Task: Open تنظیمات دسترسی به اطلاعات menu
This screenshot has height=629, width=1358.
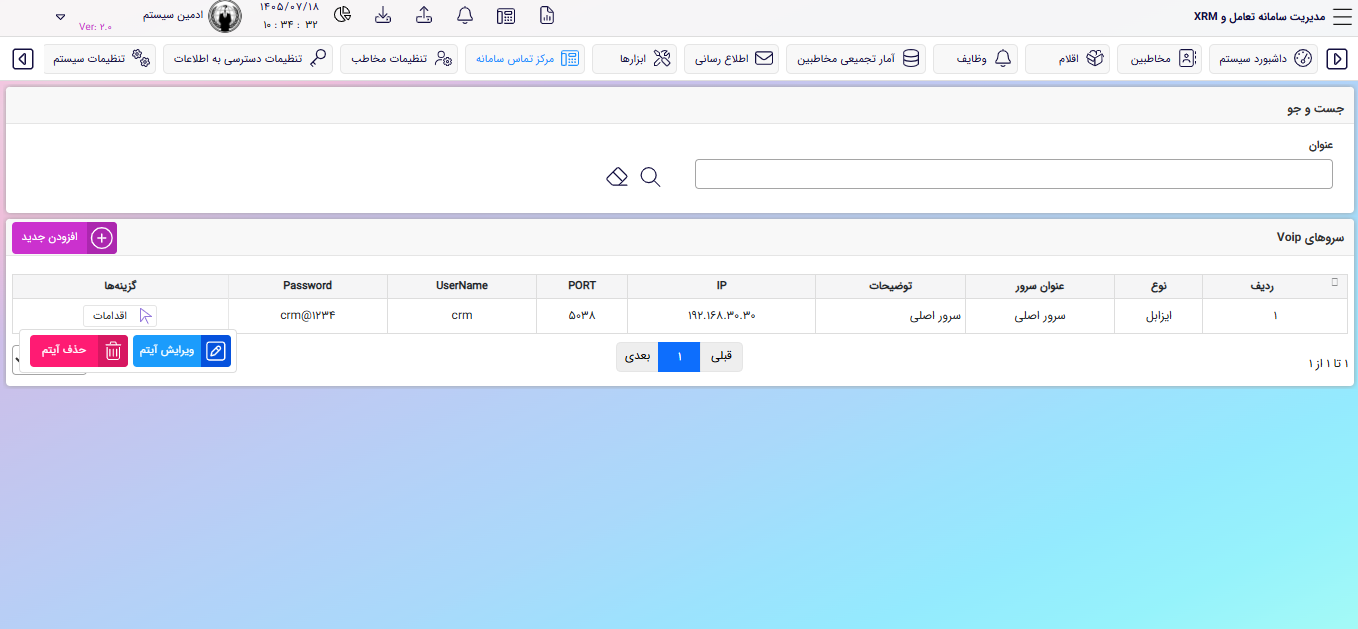Action: pos(248,59)
